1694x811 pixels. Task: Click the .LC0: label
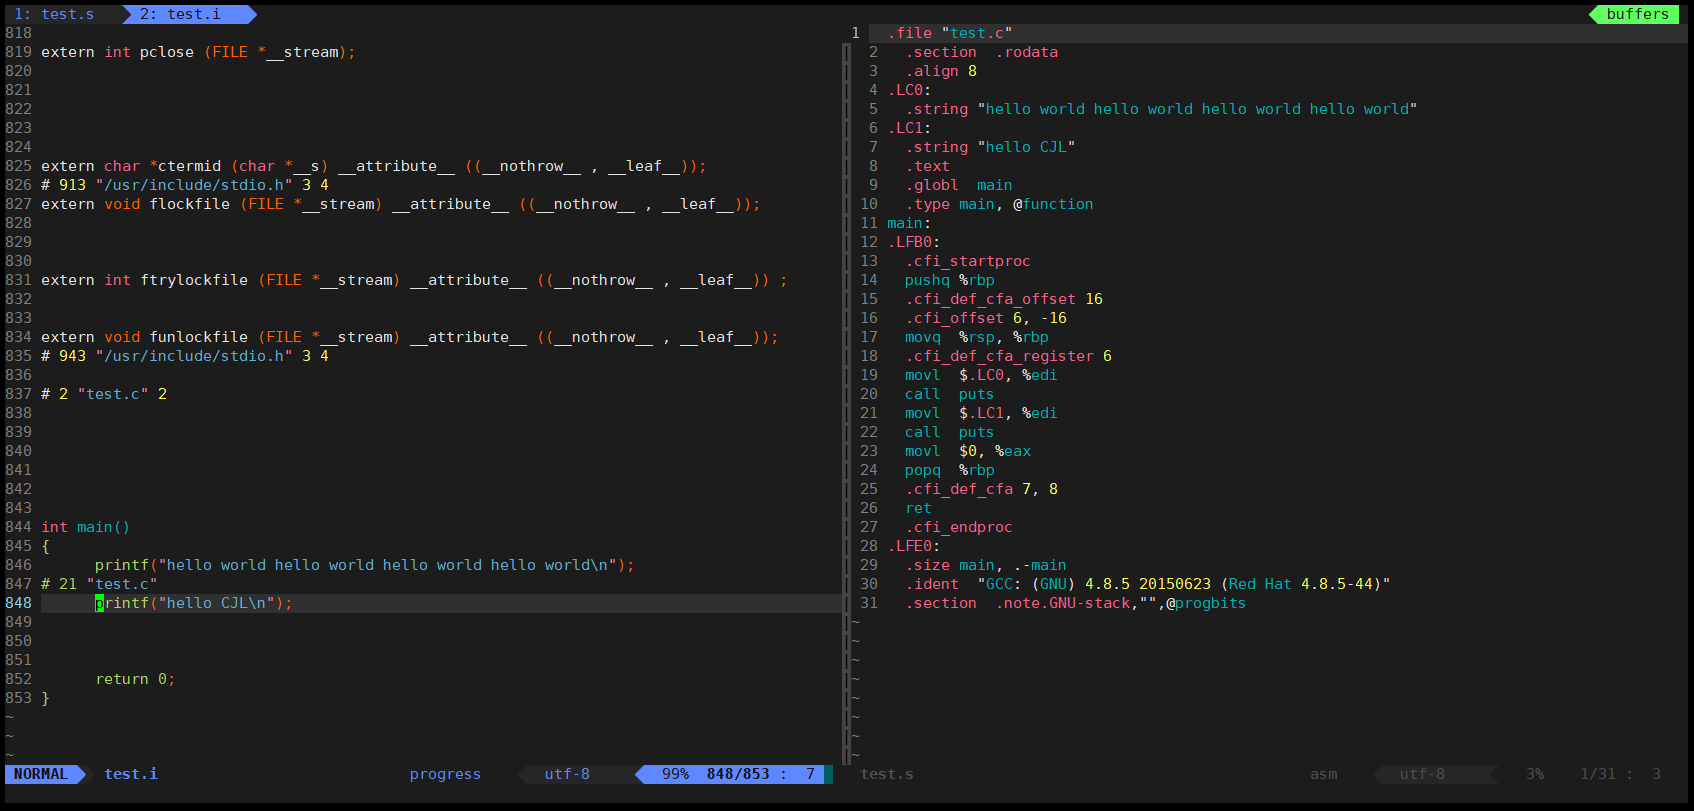(909, 90)
